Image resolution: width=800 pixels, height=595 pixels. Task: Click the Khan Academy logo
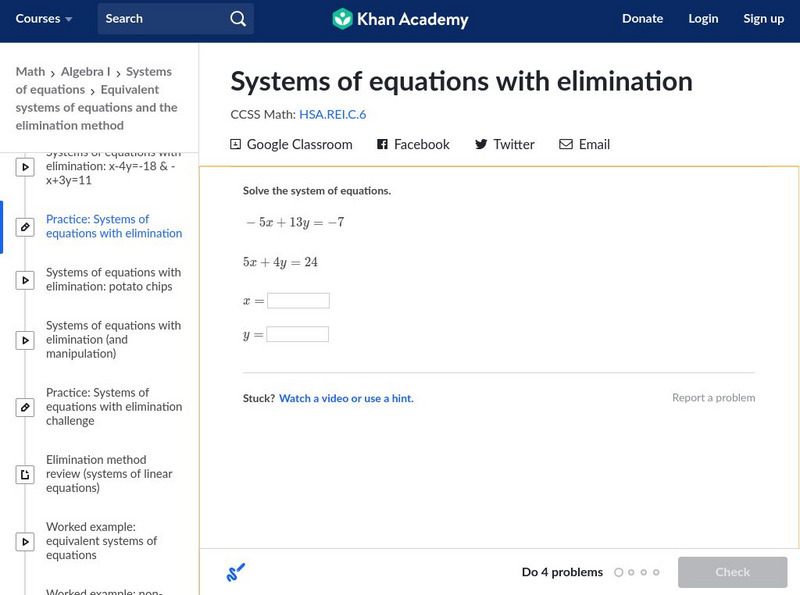tap(400, 19)
